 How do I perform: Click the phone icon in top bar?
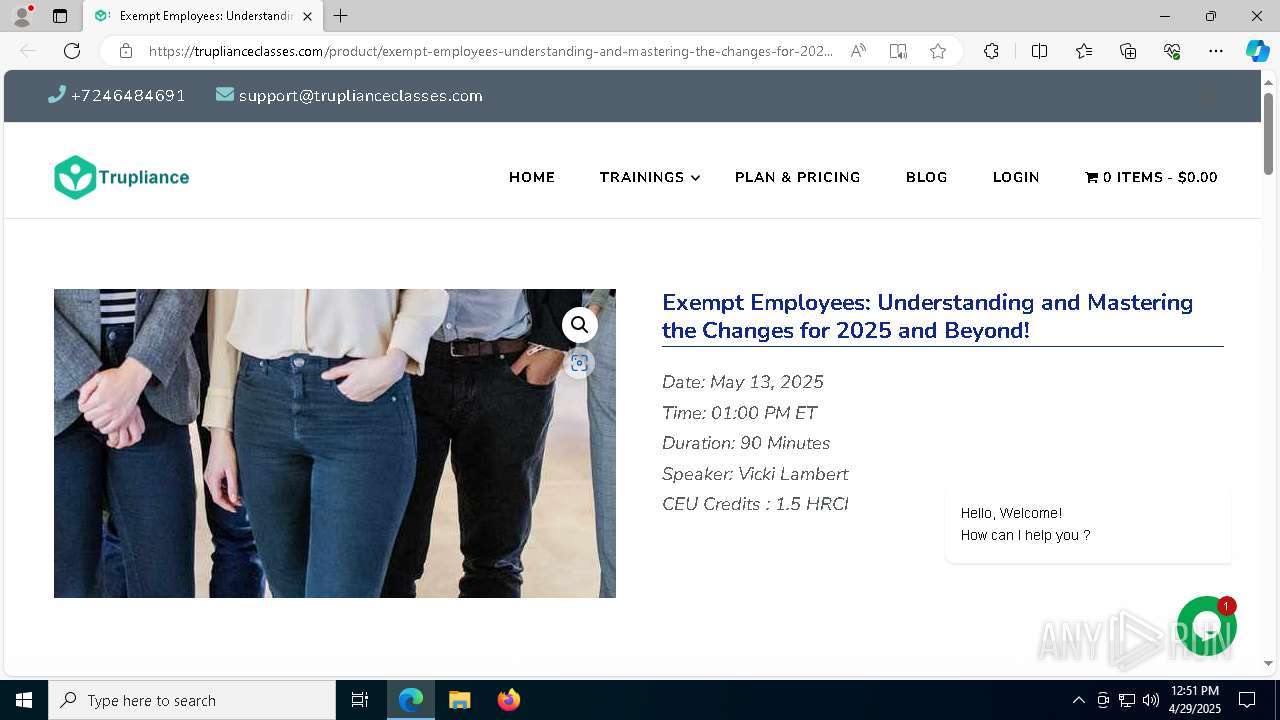[56, 95]
